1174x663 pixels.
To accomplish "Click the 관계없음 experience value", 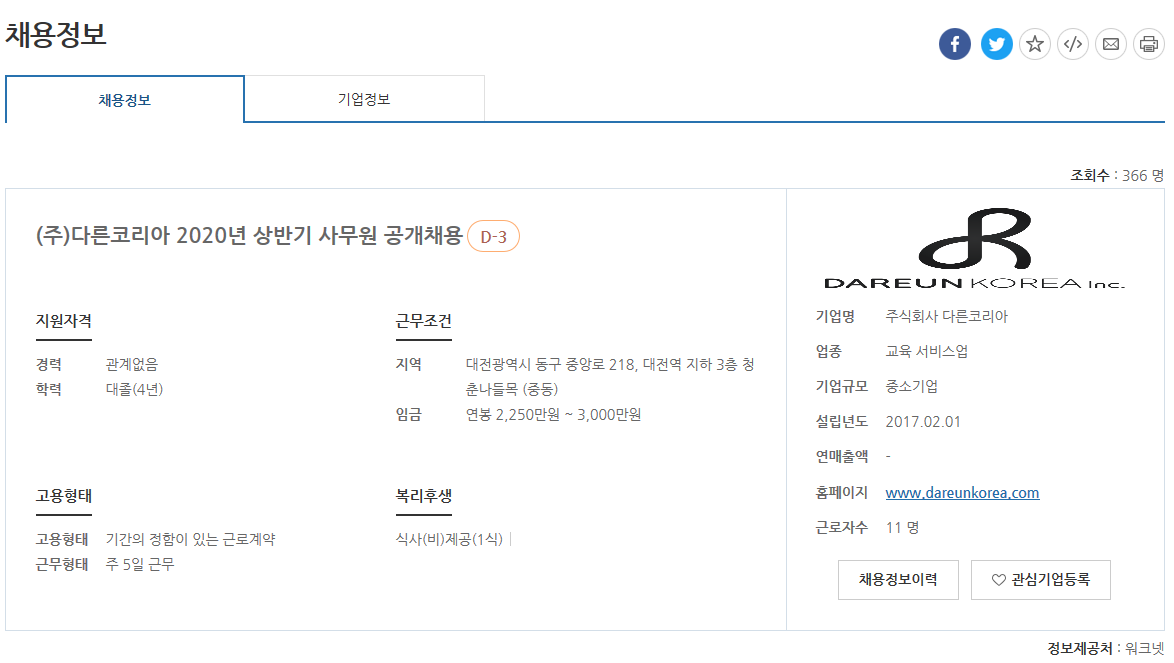I will point(132,364).
